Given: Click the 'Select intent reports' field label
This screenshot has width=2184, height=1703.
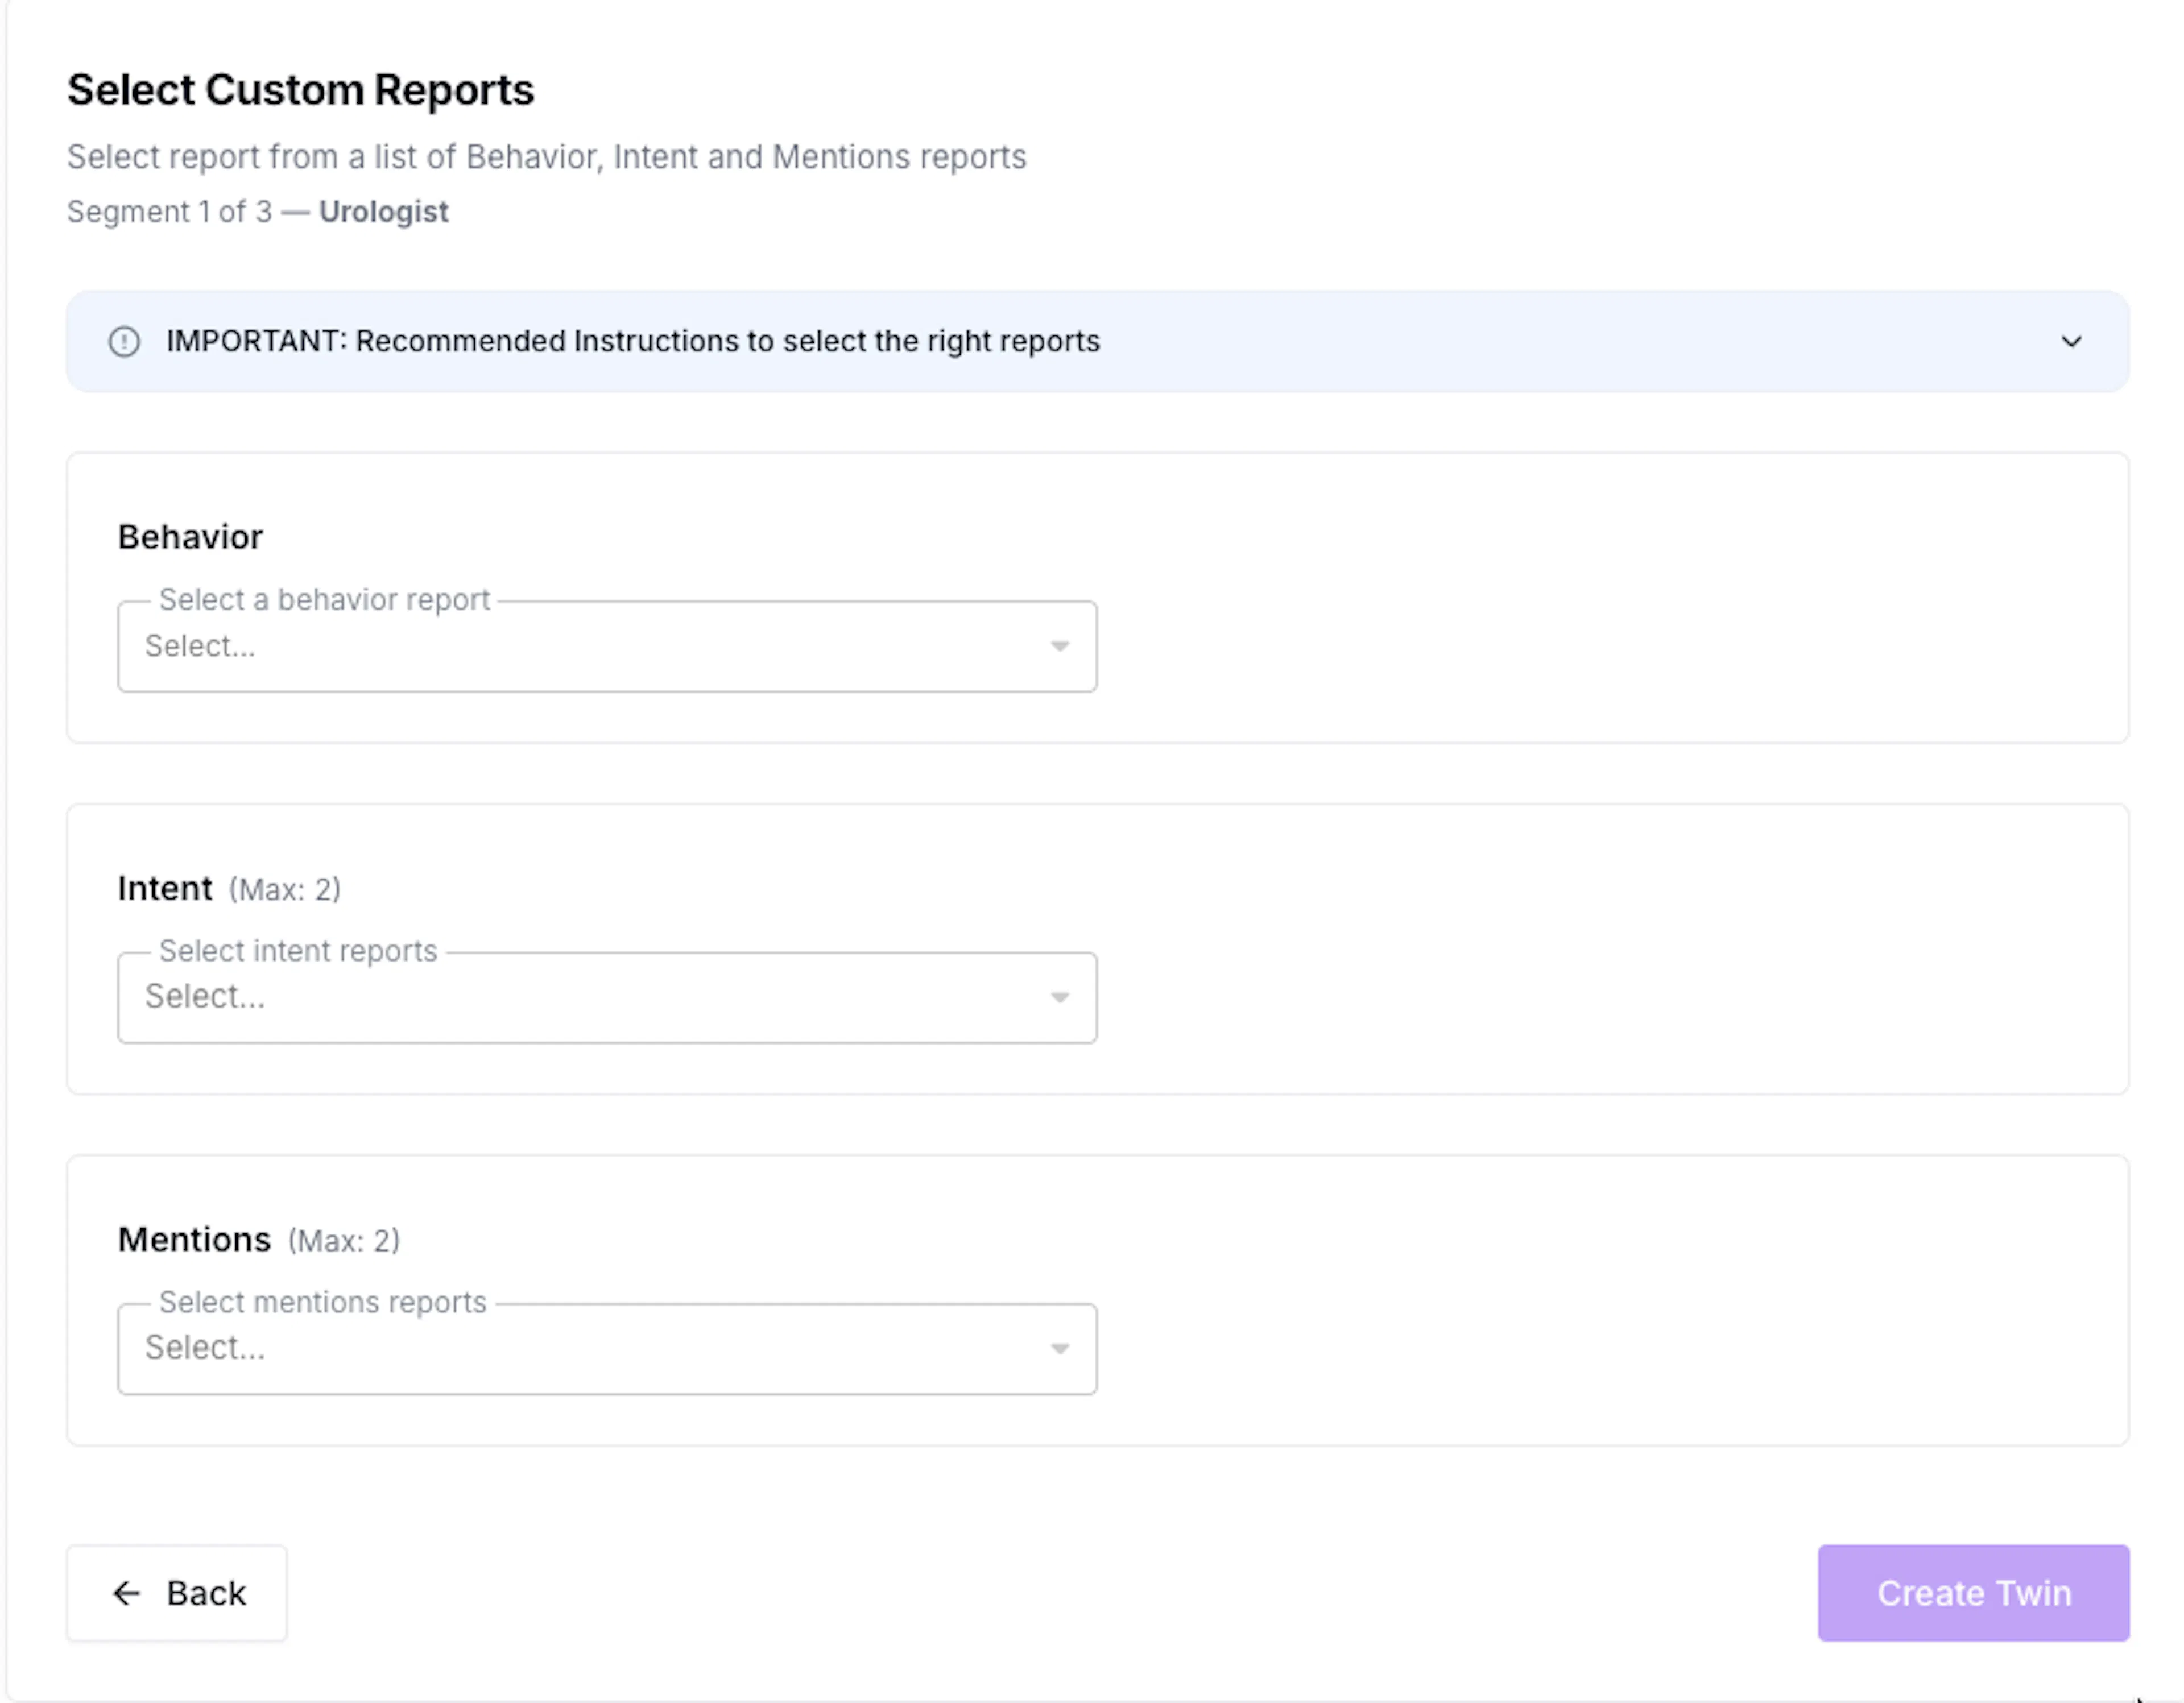Looking at the screenshot, I should point(298,950).
